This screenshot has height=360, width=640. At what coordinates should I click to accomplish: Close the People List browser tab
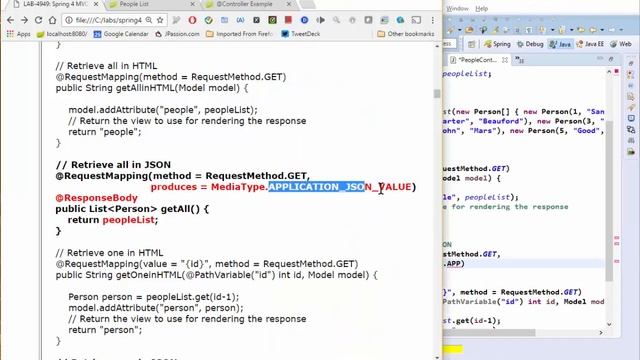[193, 4]
